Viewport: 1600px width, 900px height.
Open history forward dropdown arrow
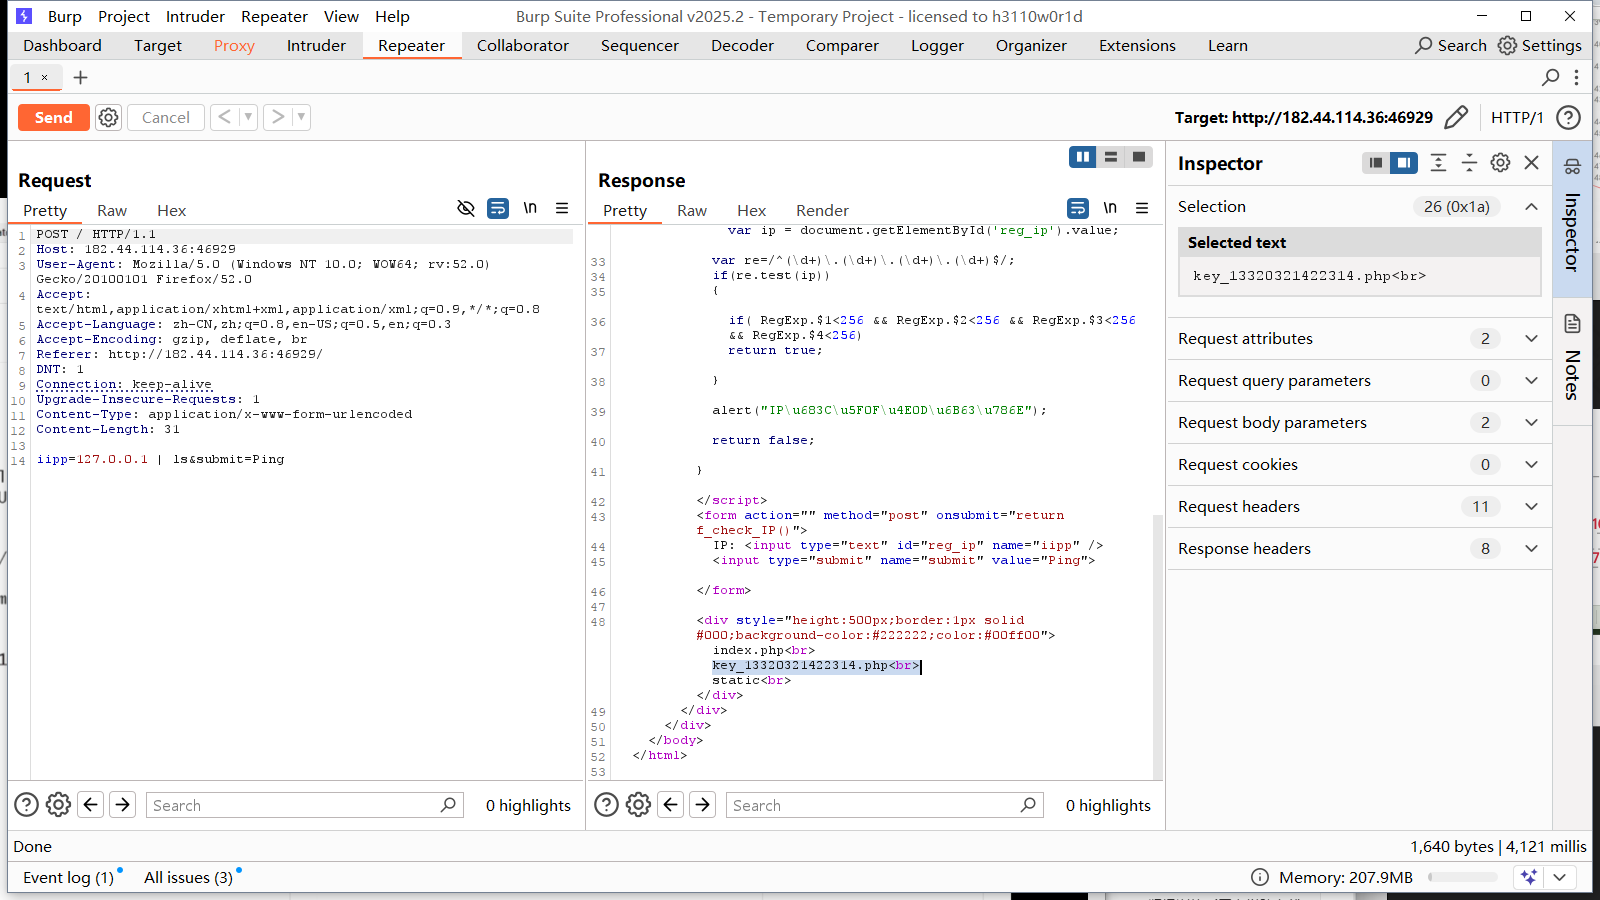(x=301, y=117)
